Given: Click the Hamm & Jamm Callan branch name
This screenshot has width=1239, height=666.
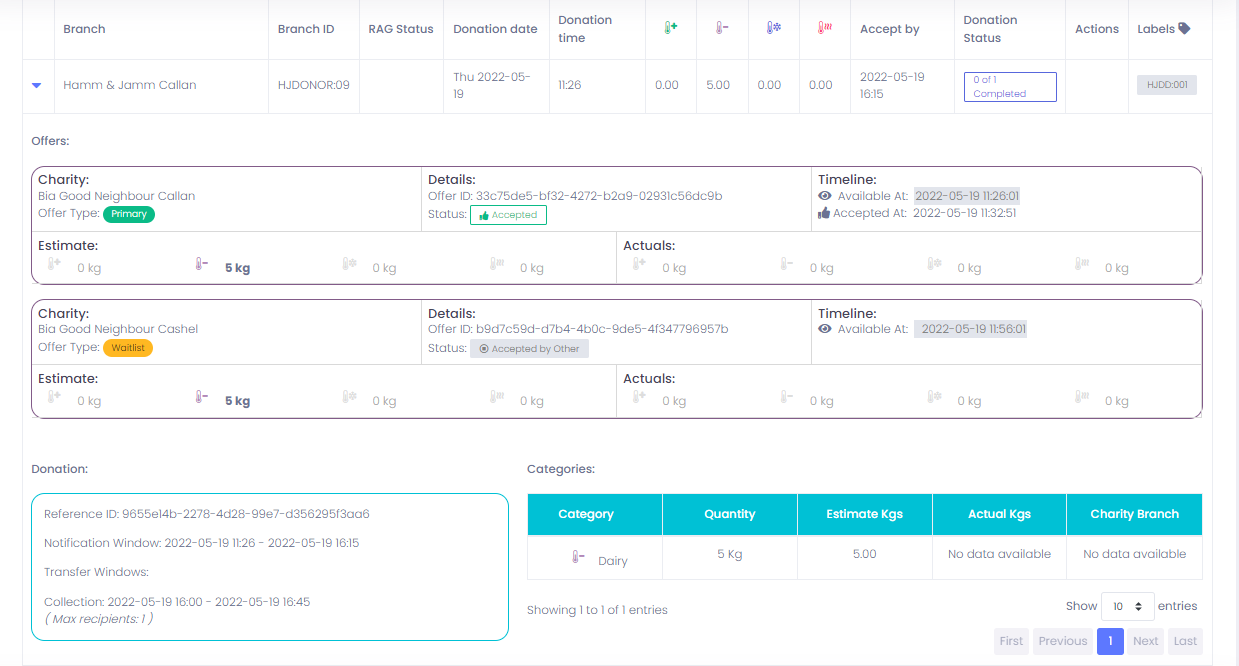Looking at the screenshot, I should [130, 85].
